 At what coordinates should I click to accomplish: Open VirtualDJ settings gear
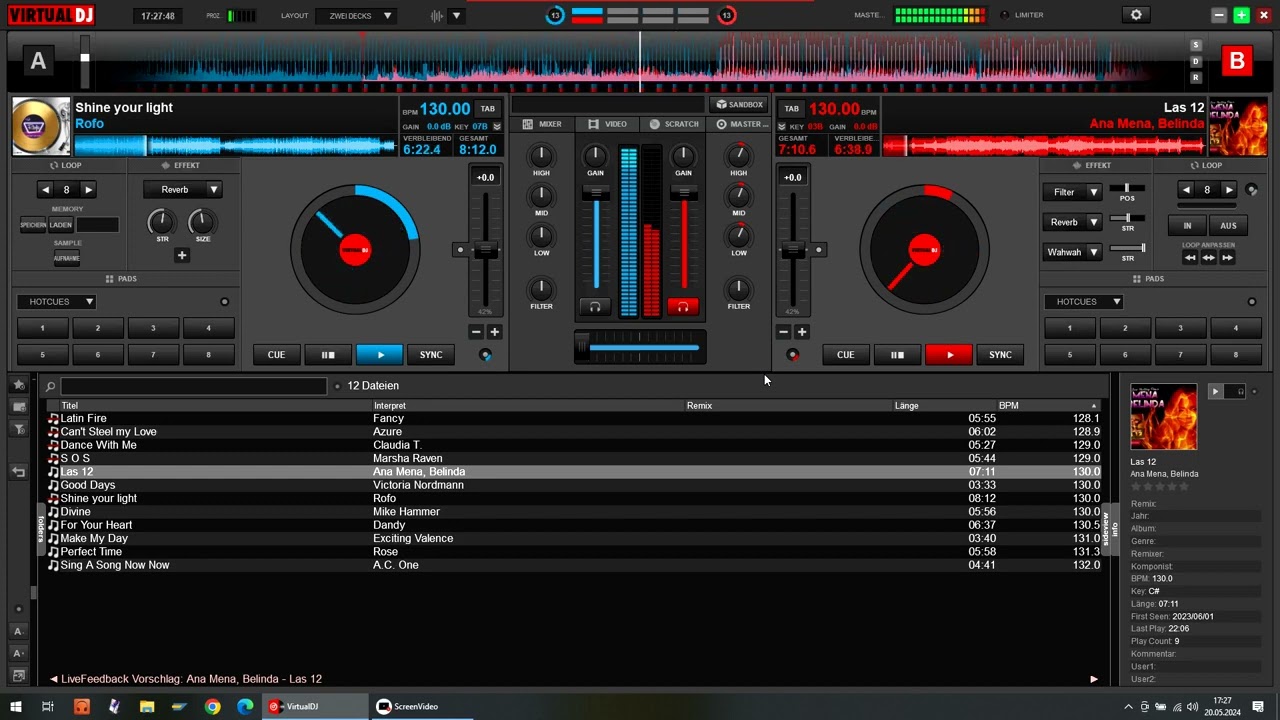(x=1135, y=15)
